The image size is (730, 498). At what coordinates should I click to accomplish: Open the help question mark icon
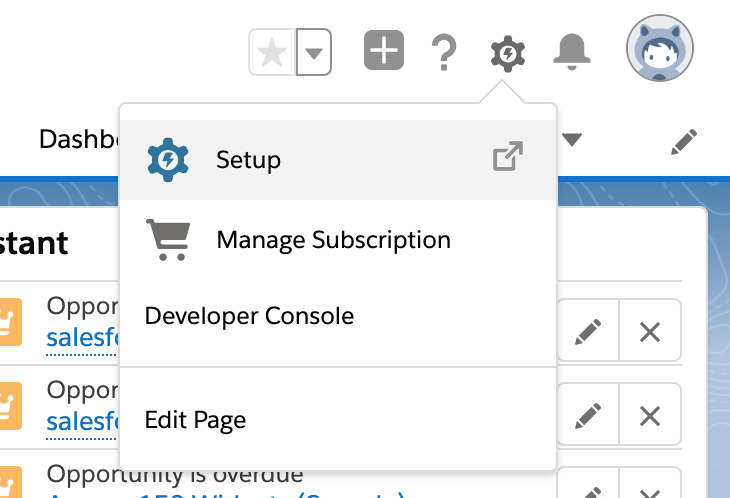point(444,53)
